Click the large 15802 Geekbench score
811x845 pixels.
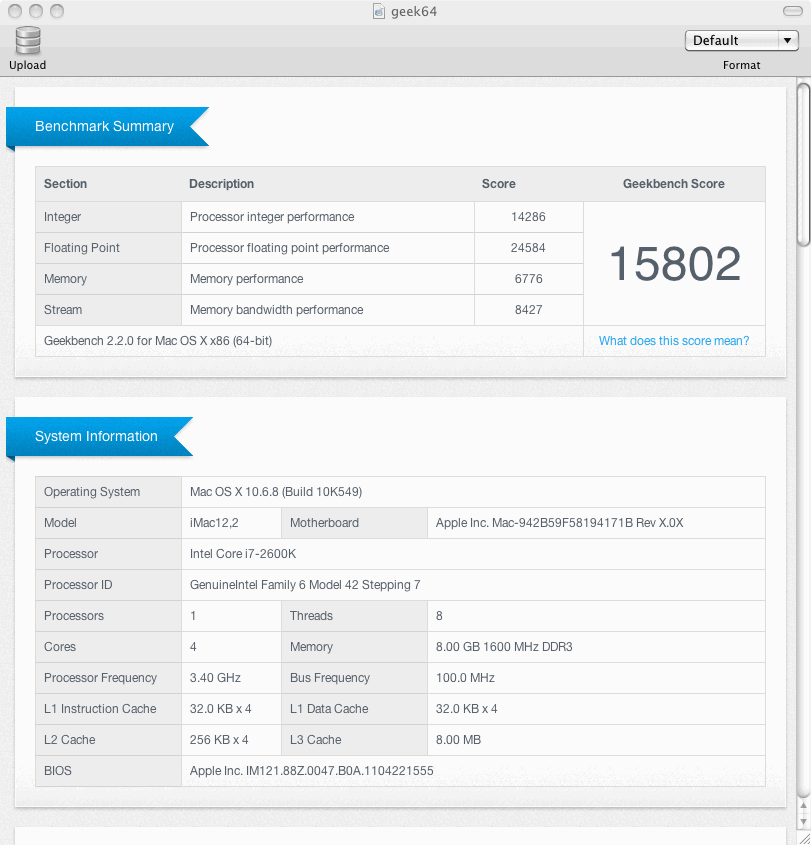point(674,263)
